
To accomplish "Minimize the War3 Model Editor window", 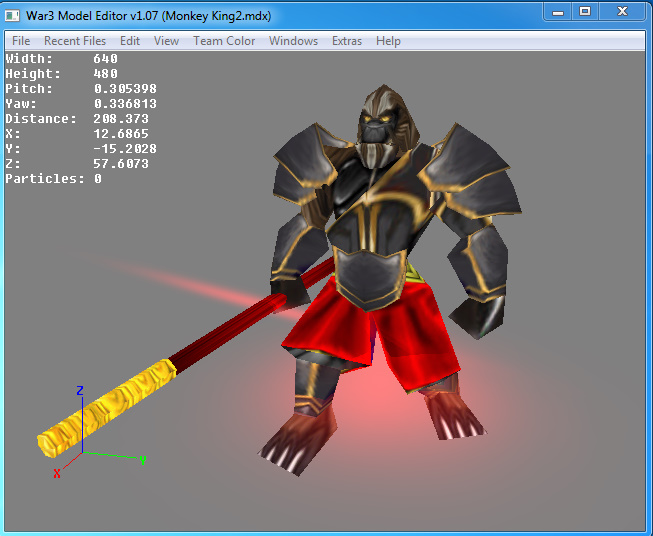I will pyautogui.click(x=558, y=12).
